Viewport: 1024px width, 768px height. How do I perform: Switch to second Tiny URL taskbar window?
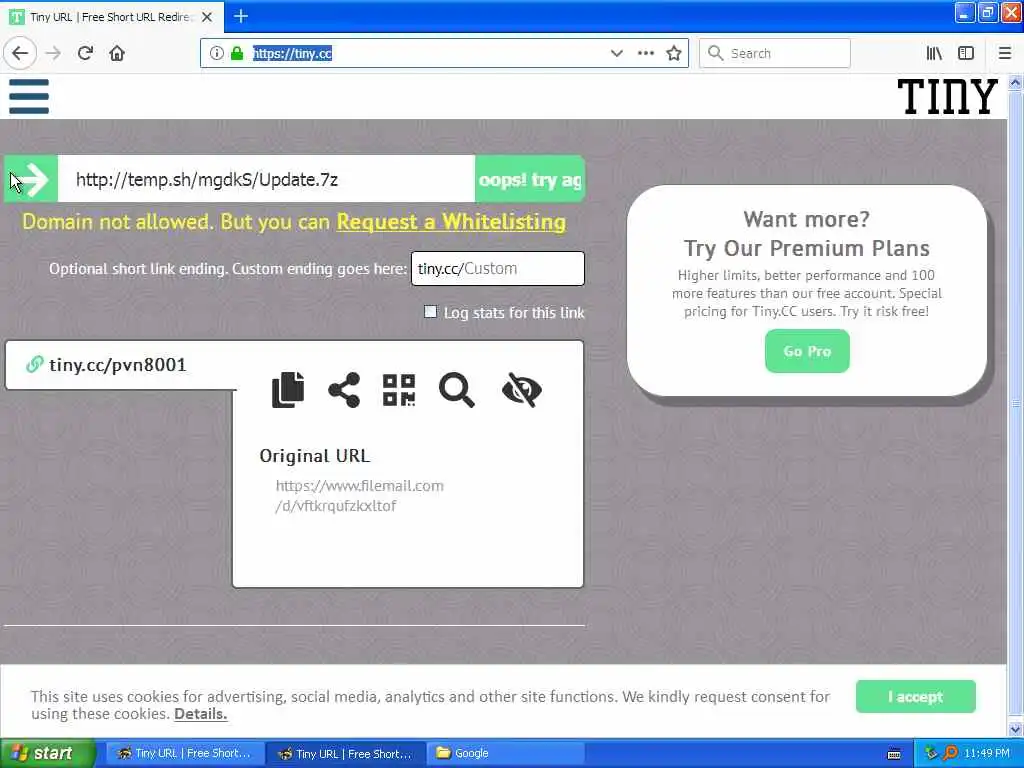[x=346, y=753]
